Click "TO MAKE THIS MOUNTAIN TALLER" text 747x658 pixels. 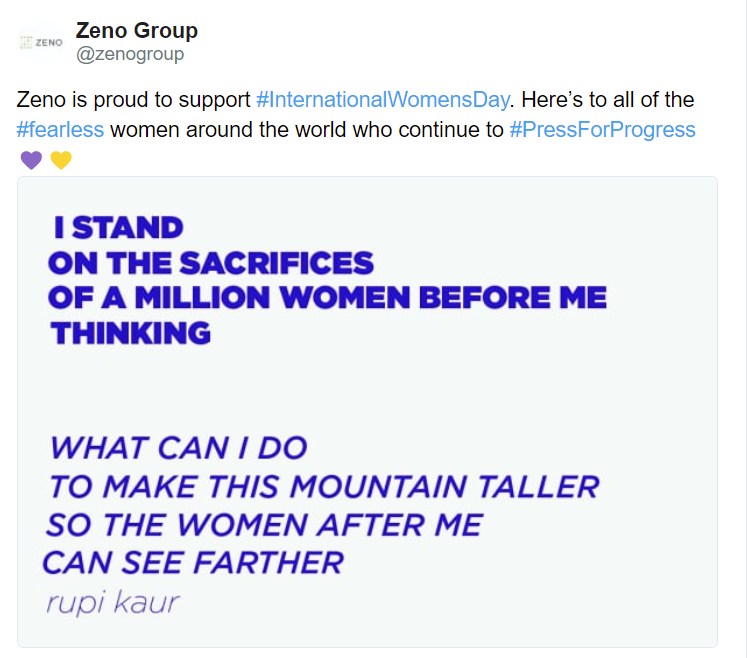[323, 487]
